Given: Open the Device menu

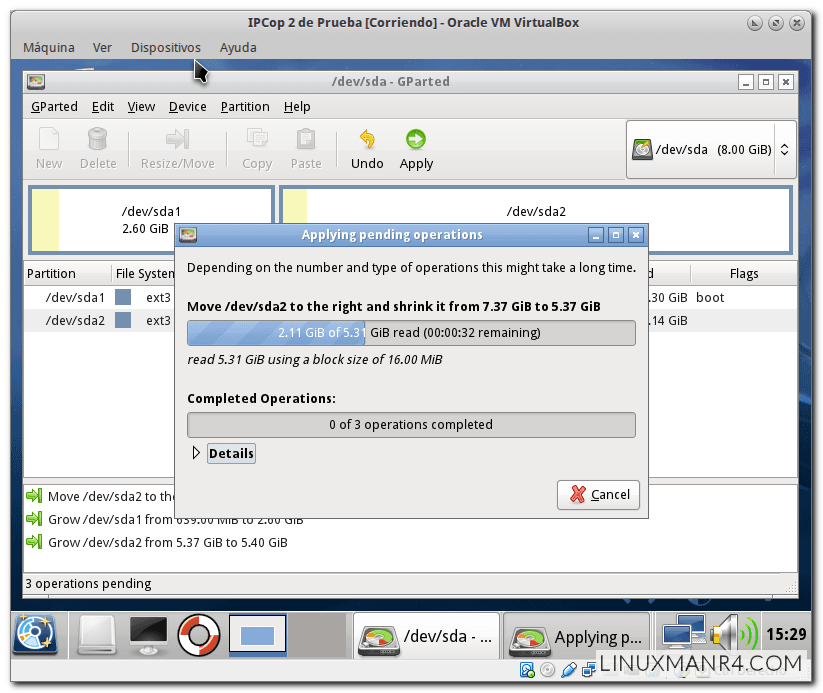Looking at the screenshot, I should [x=187, y=107].
